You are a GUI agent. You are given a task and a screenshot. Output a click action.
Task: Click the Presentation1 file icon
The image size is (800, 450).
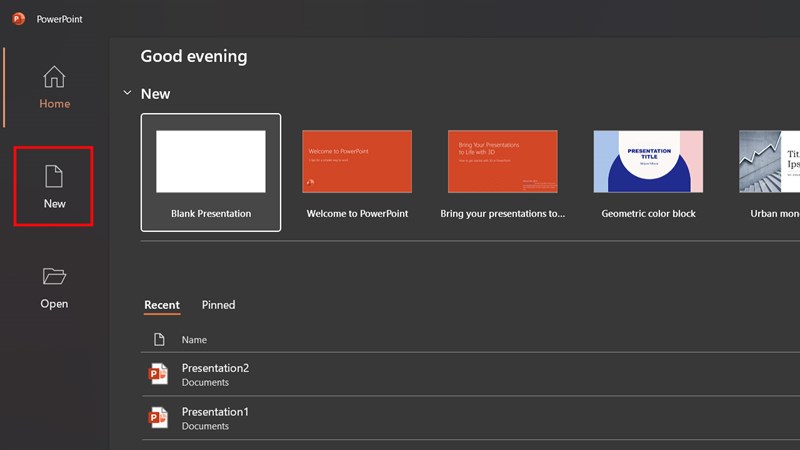coord(158,418)
